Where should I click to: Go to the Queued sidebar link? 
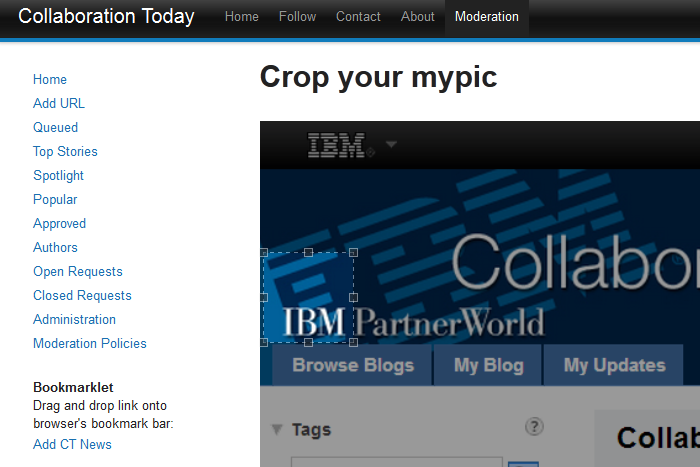[x=55, y=127]
